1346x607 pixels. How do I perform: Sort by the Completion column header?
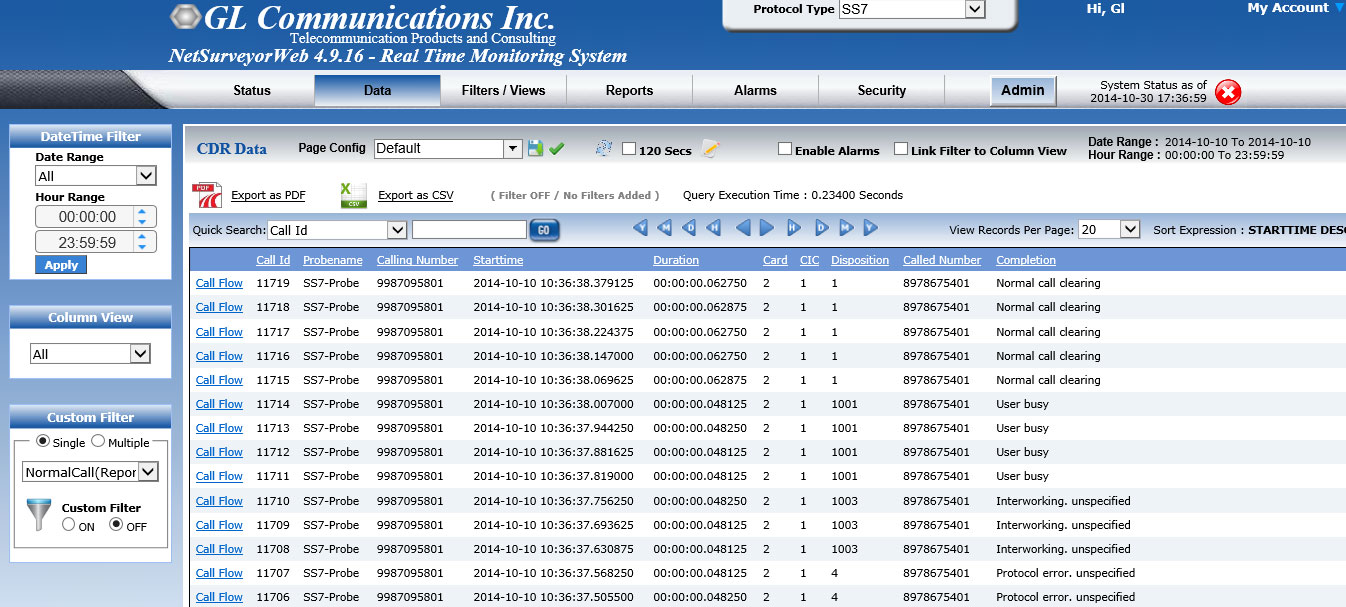tap(1026, 260)
